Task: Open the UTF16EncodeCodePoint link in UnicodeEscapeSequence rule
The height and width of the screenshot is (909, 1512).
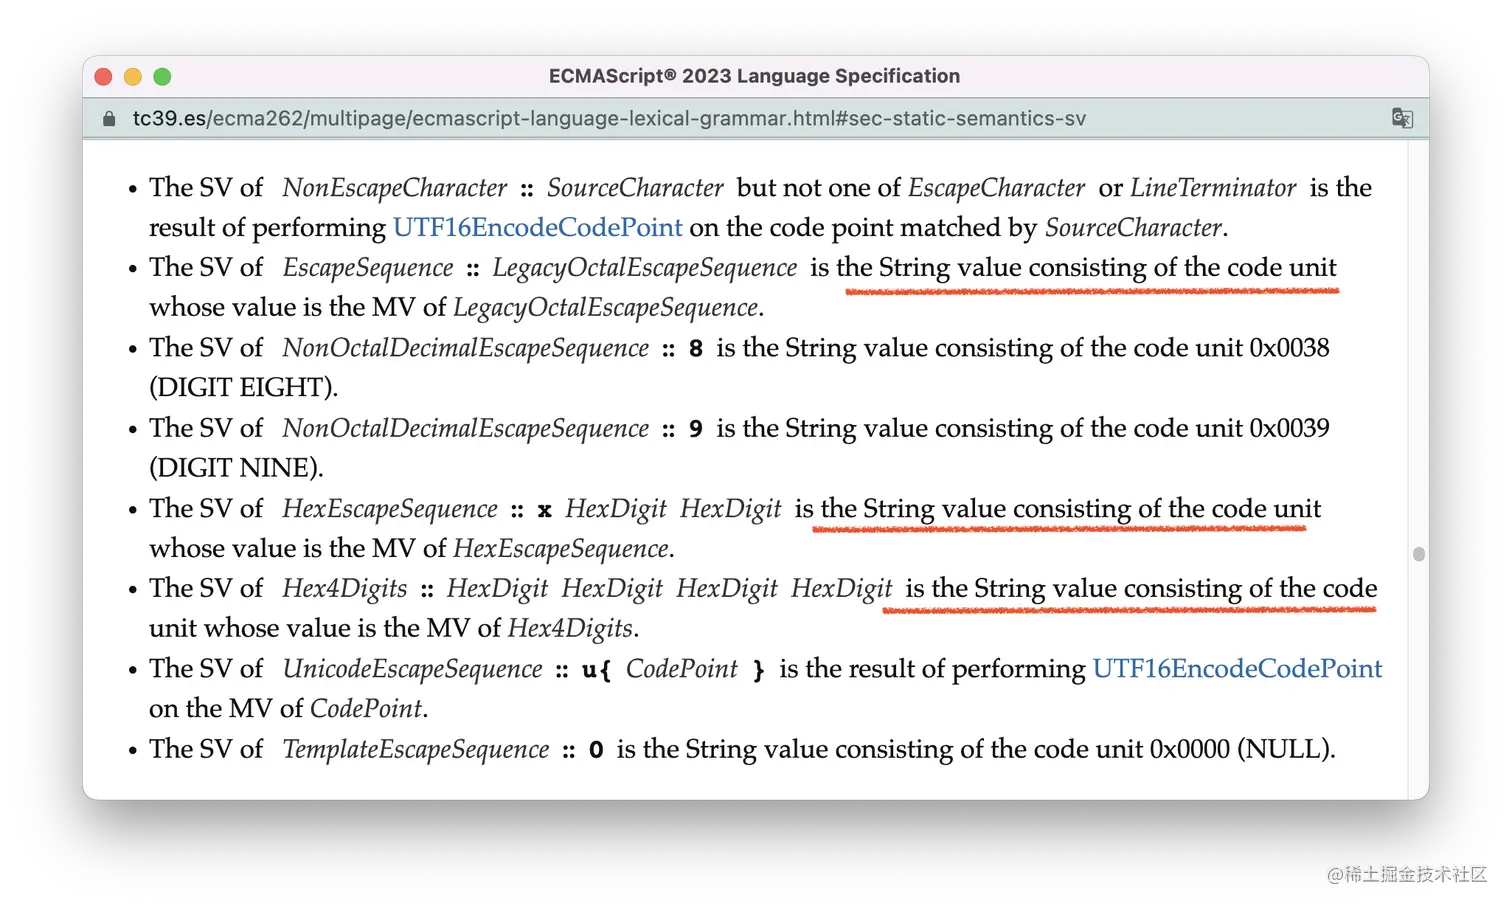Action: [1237, 668]
